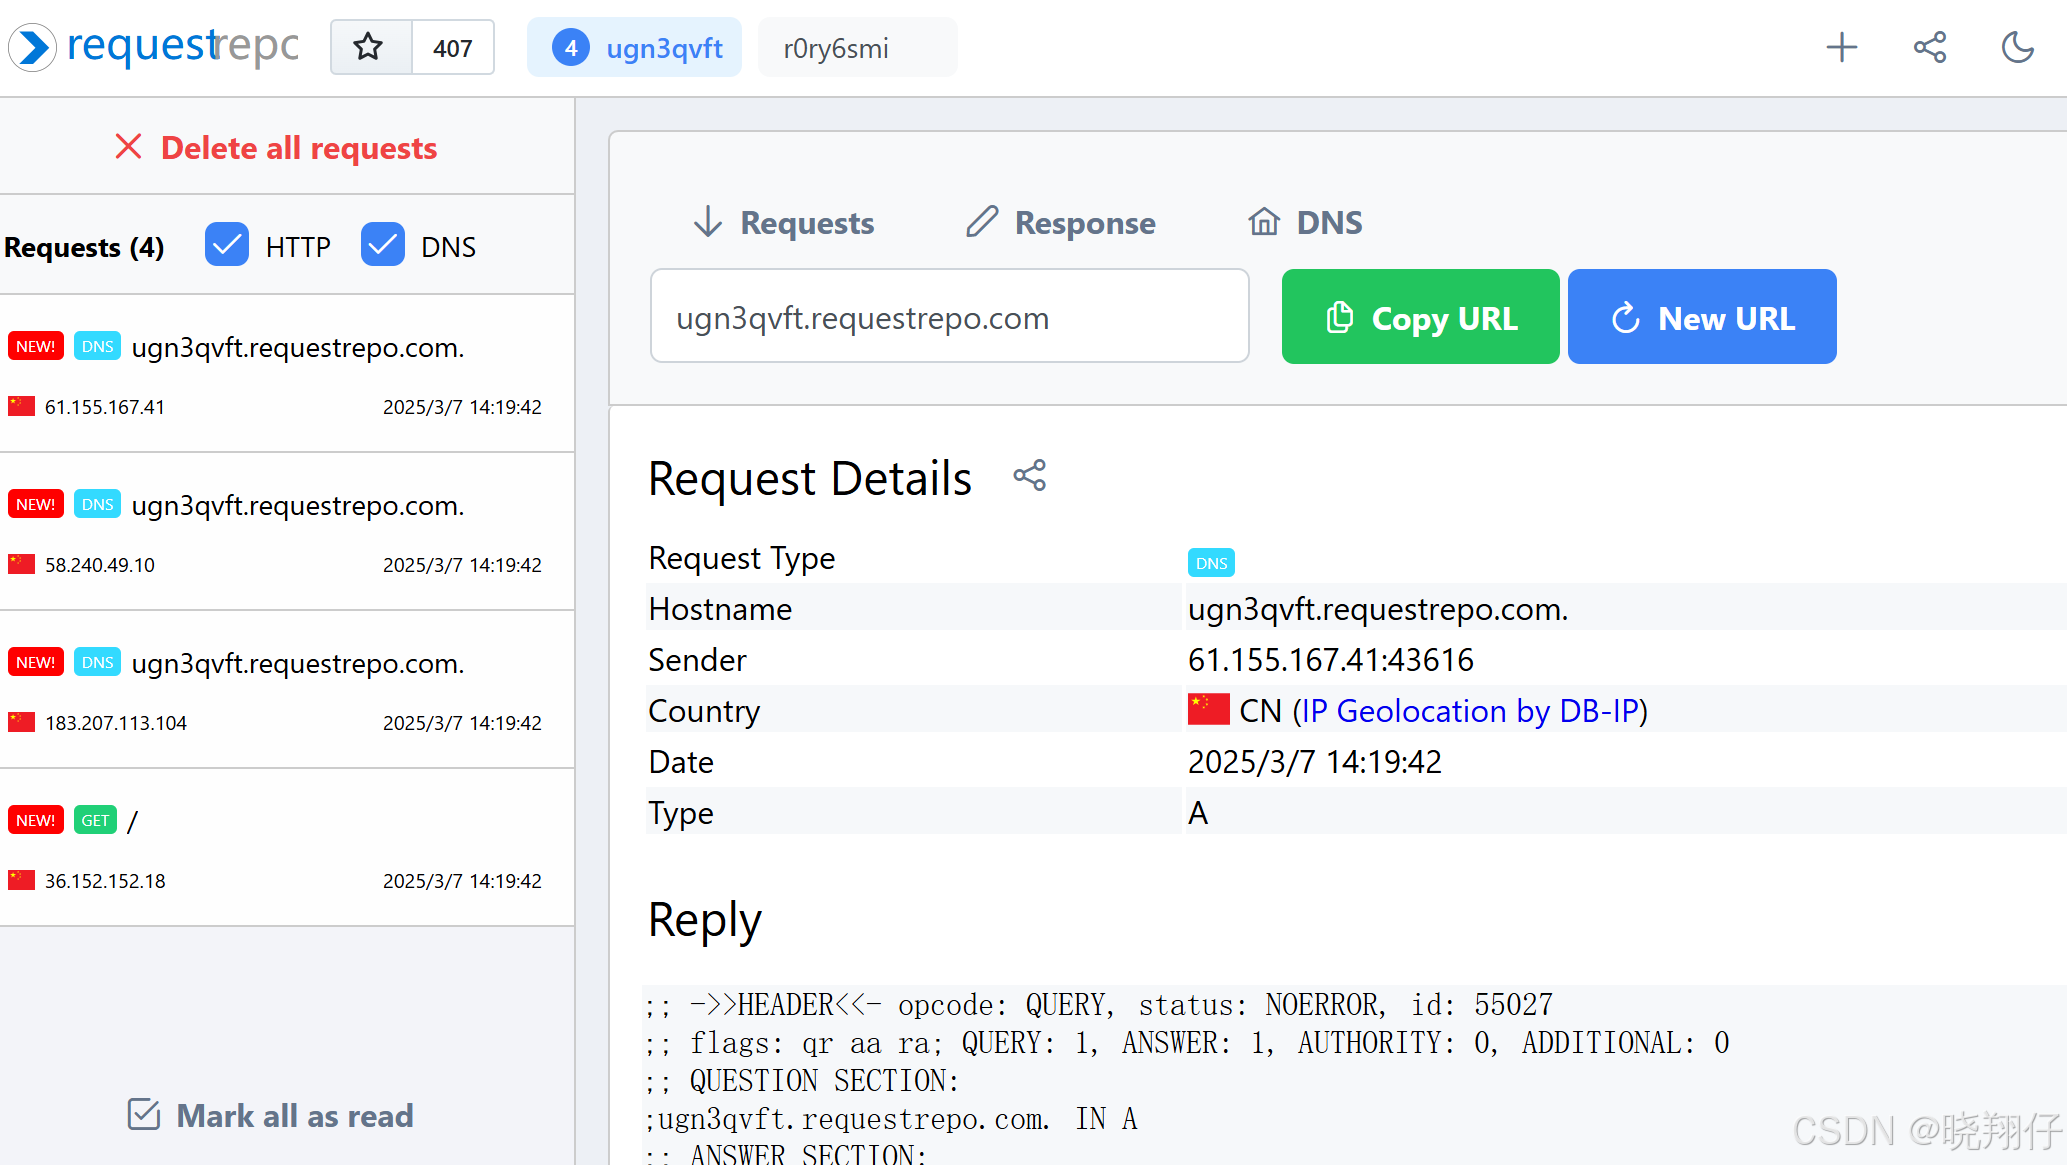Click the QUESTION SECTION line in reply
2067x1165 pixels.
point(802,1081)
